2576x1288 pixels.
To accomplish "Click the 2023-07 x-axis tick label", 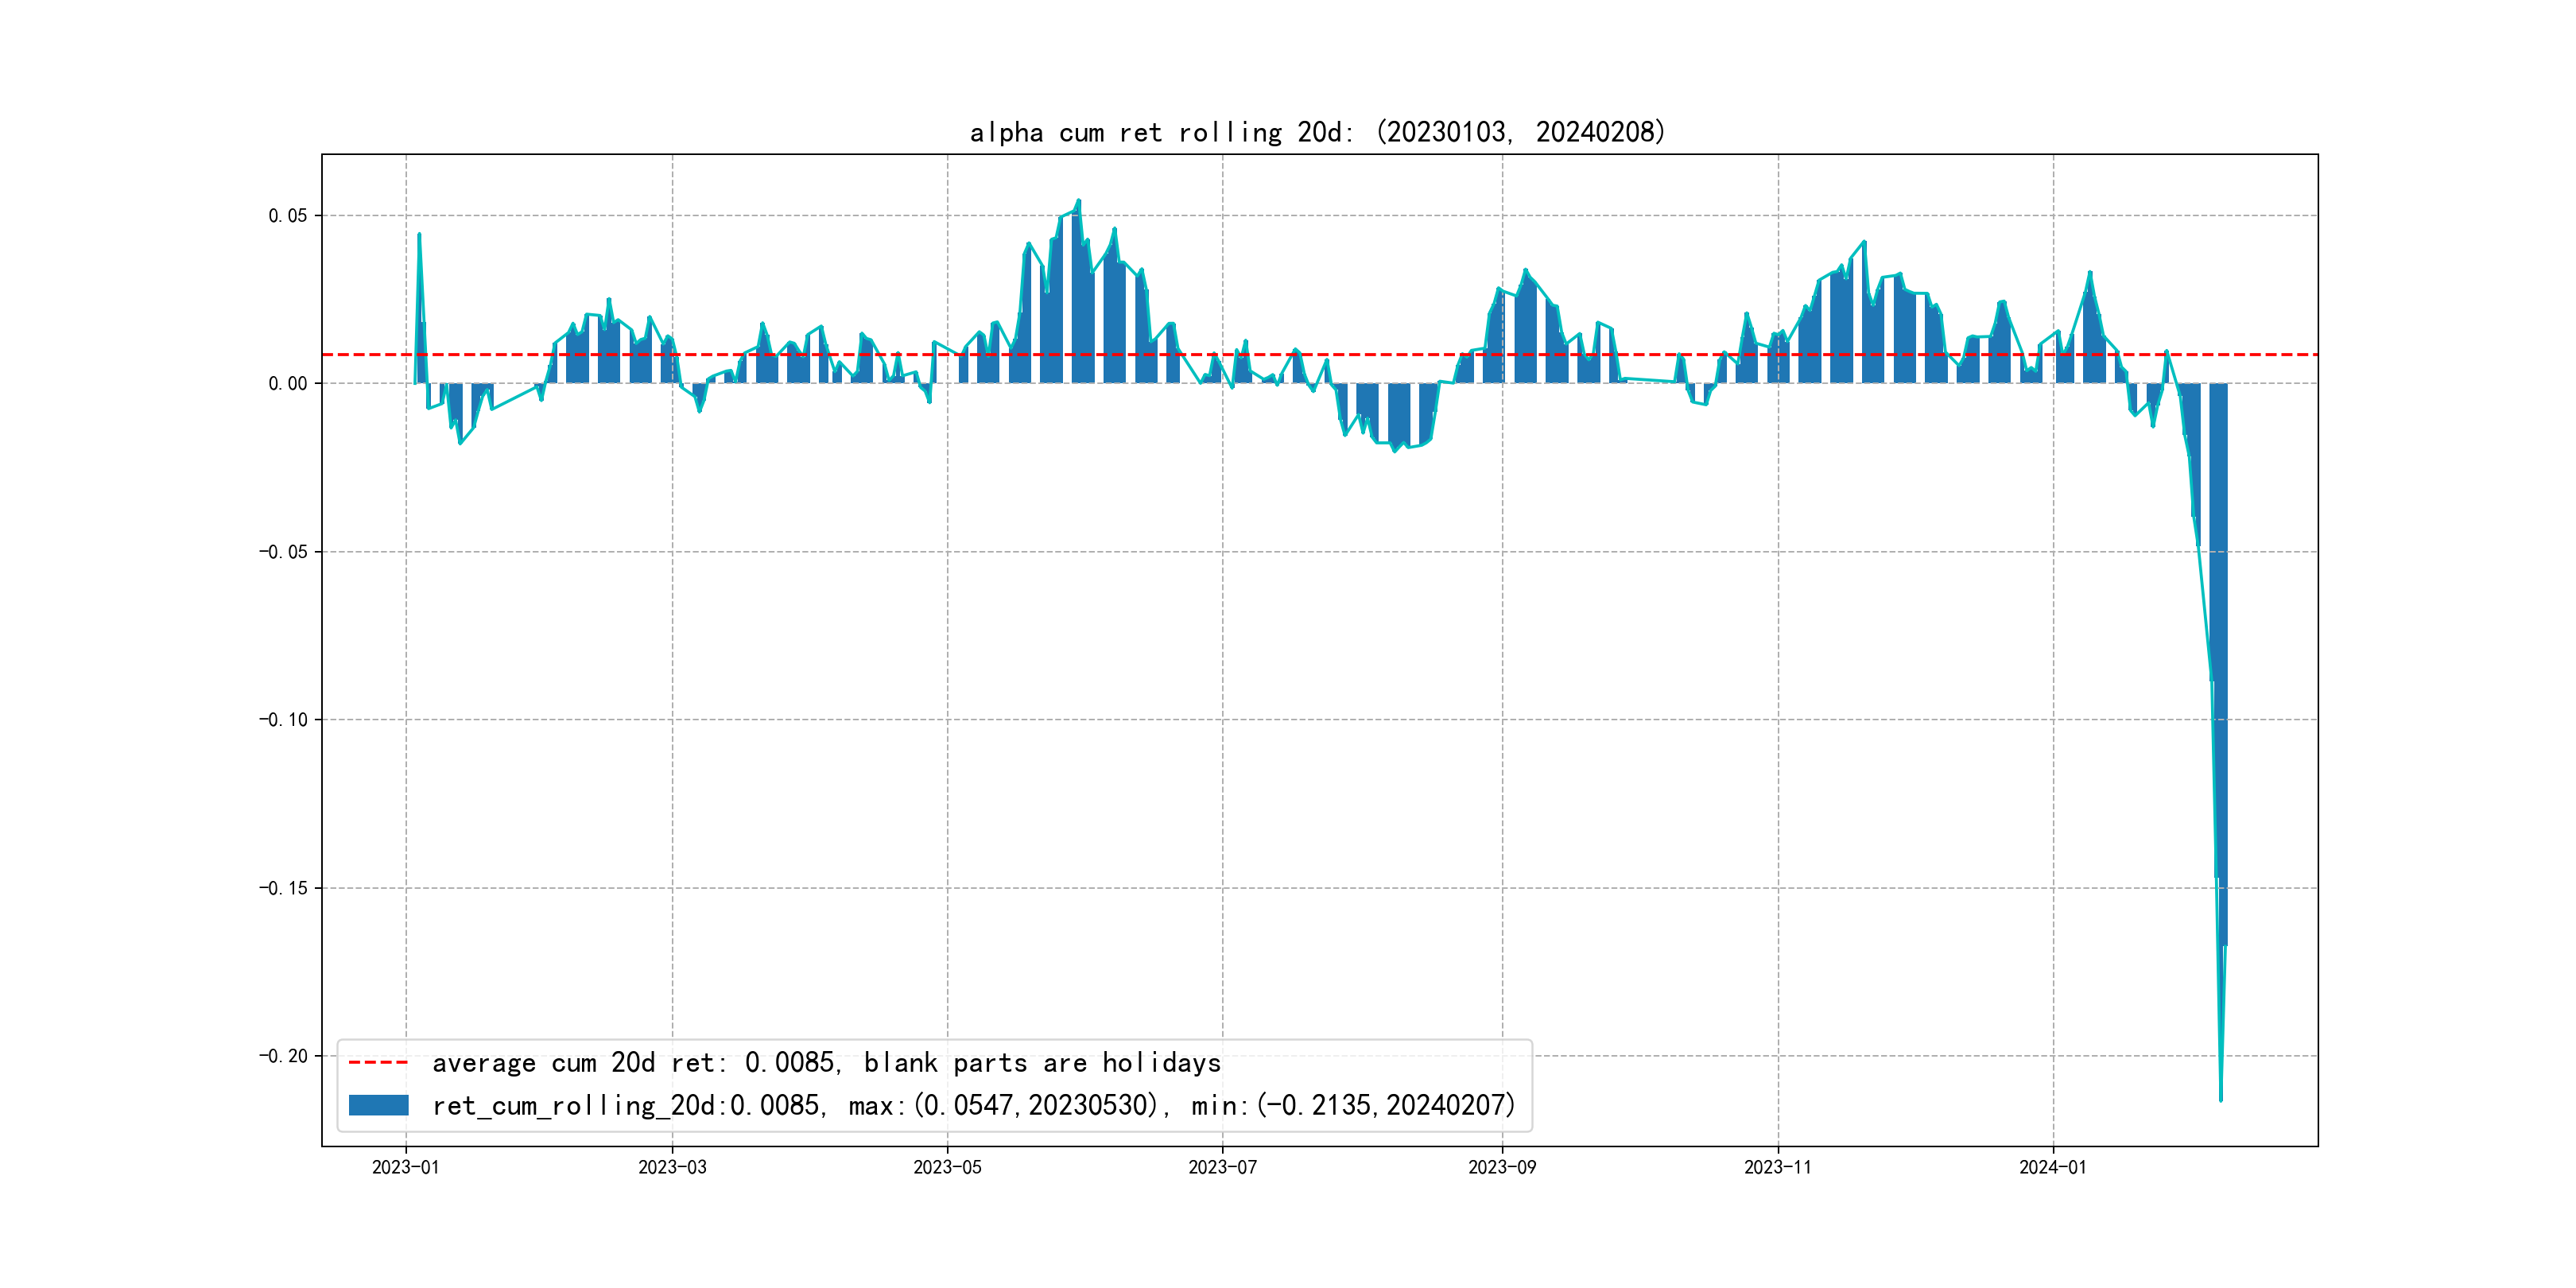I will [1222, 1167].
